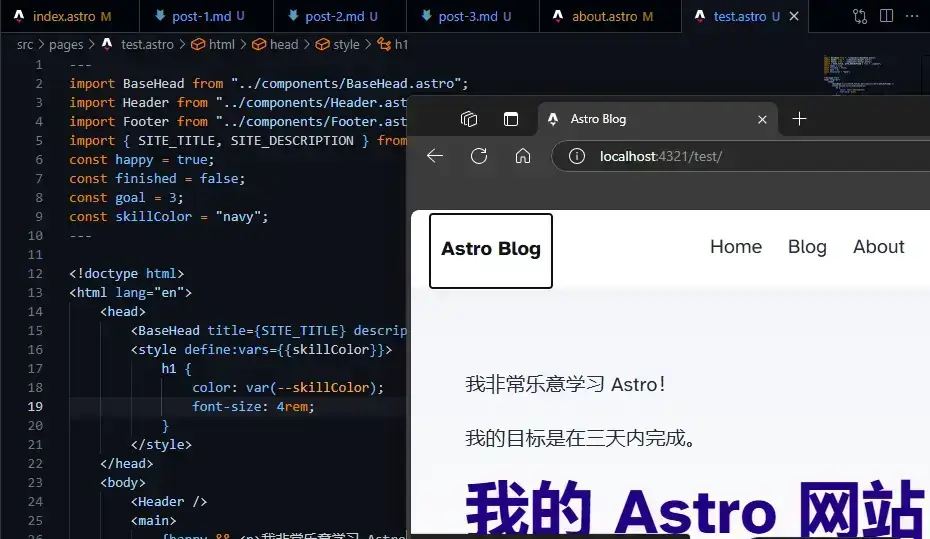930x539 pixels.
Task: Click 'const finished = false;' code line
Action: point(157,178)
